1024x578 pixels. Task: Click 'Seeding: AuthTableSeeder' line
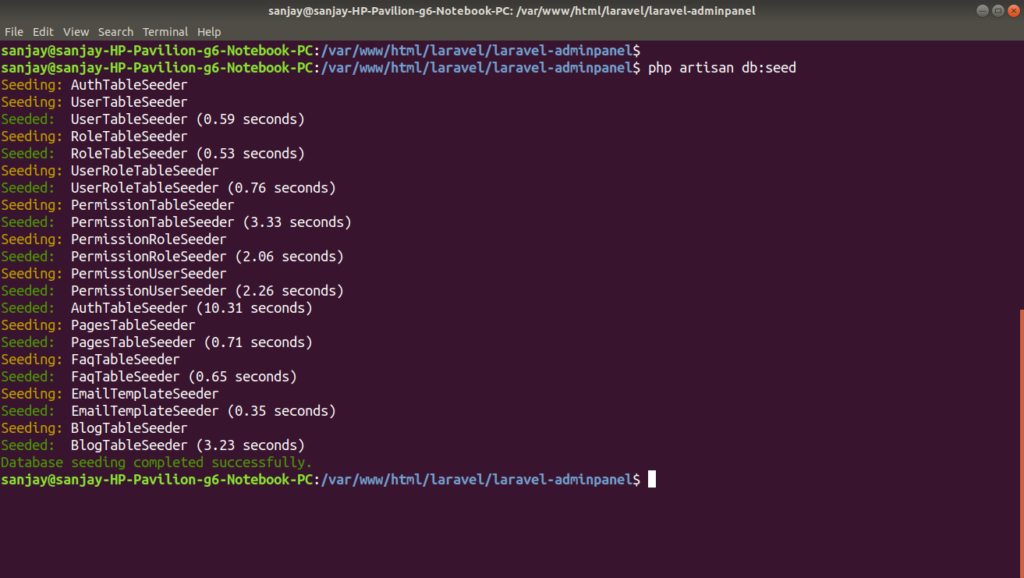click(x=94, y=85)
